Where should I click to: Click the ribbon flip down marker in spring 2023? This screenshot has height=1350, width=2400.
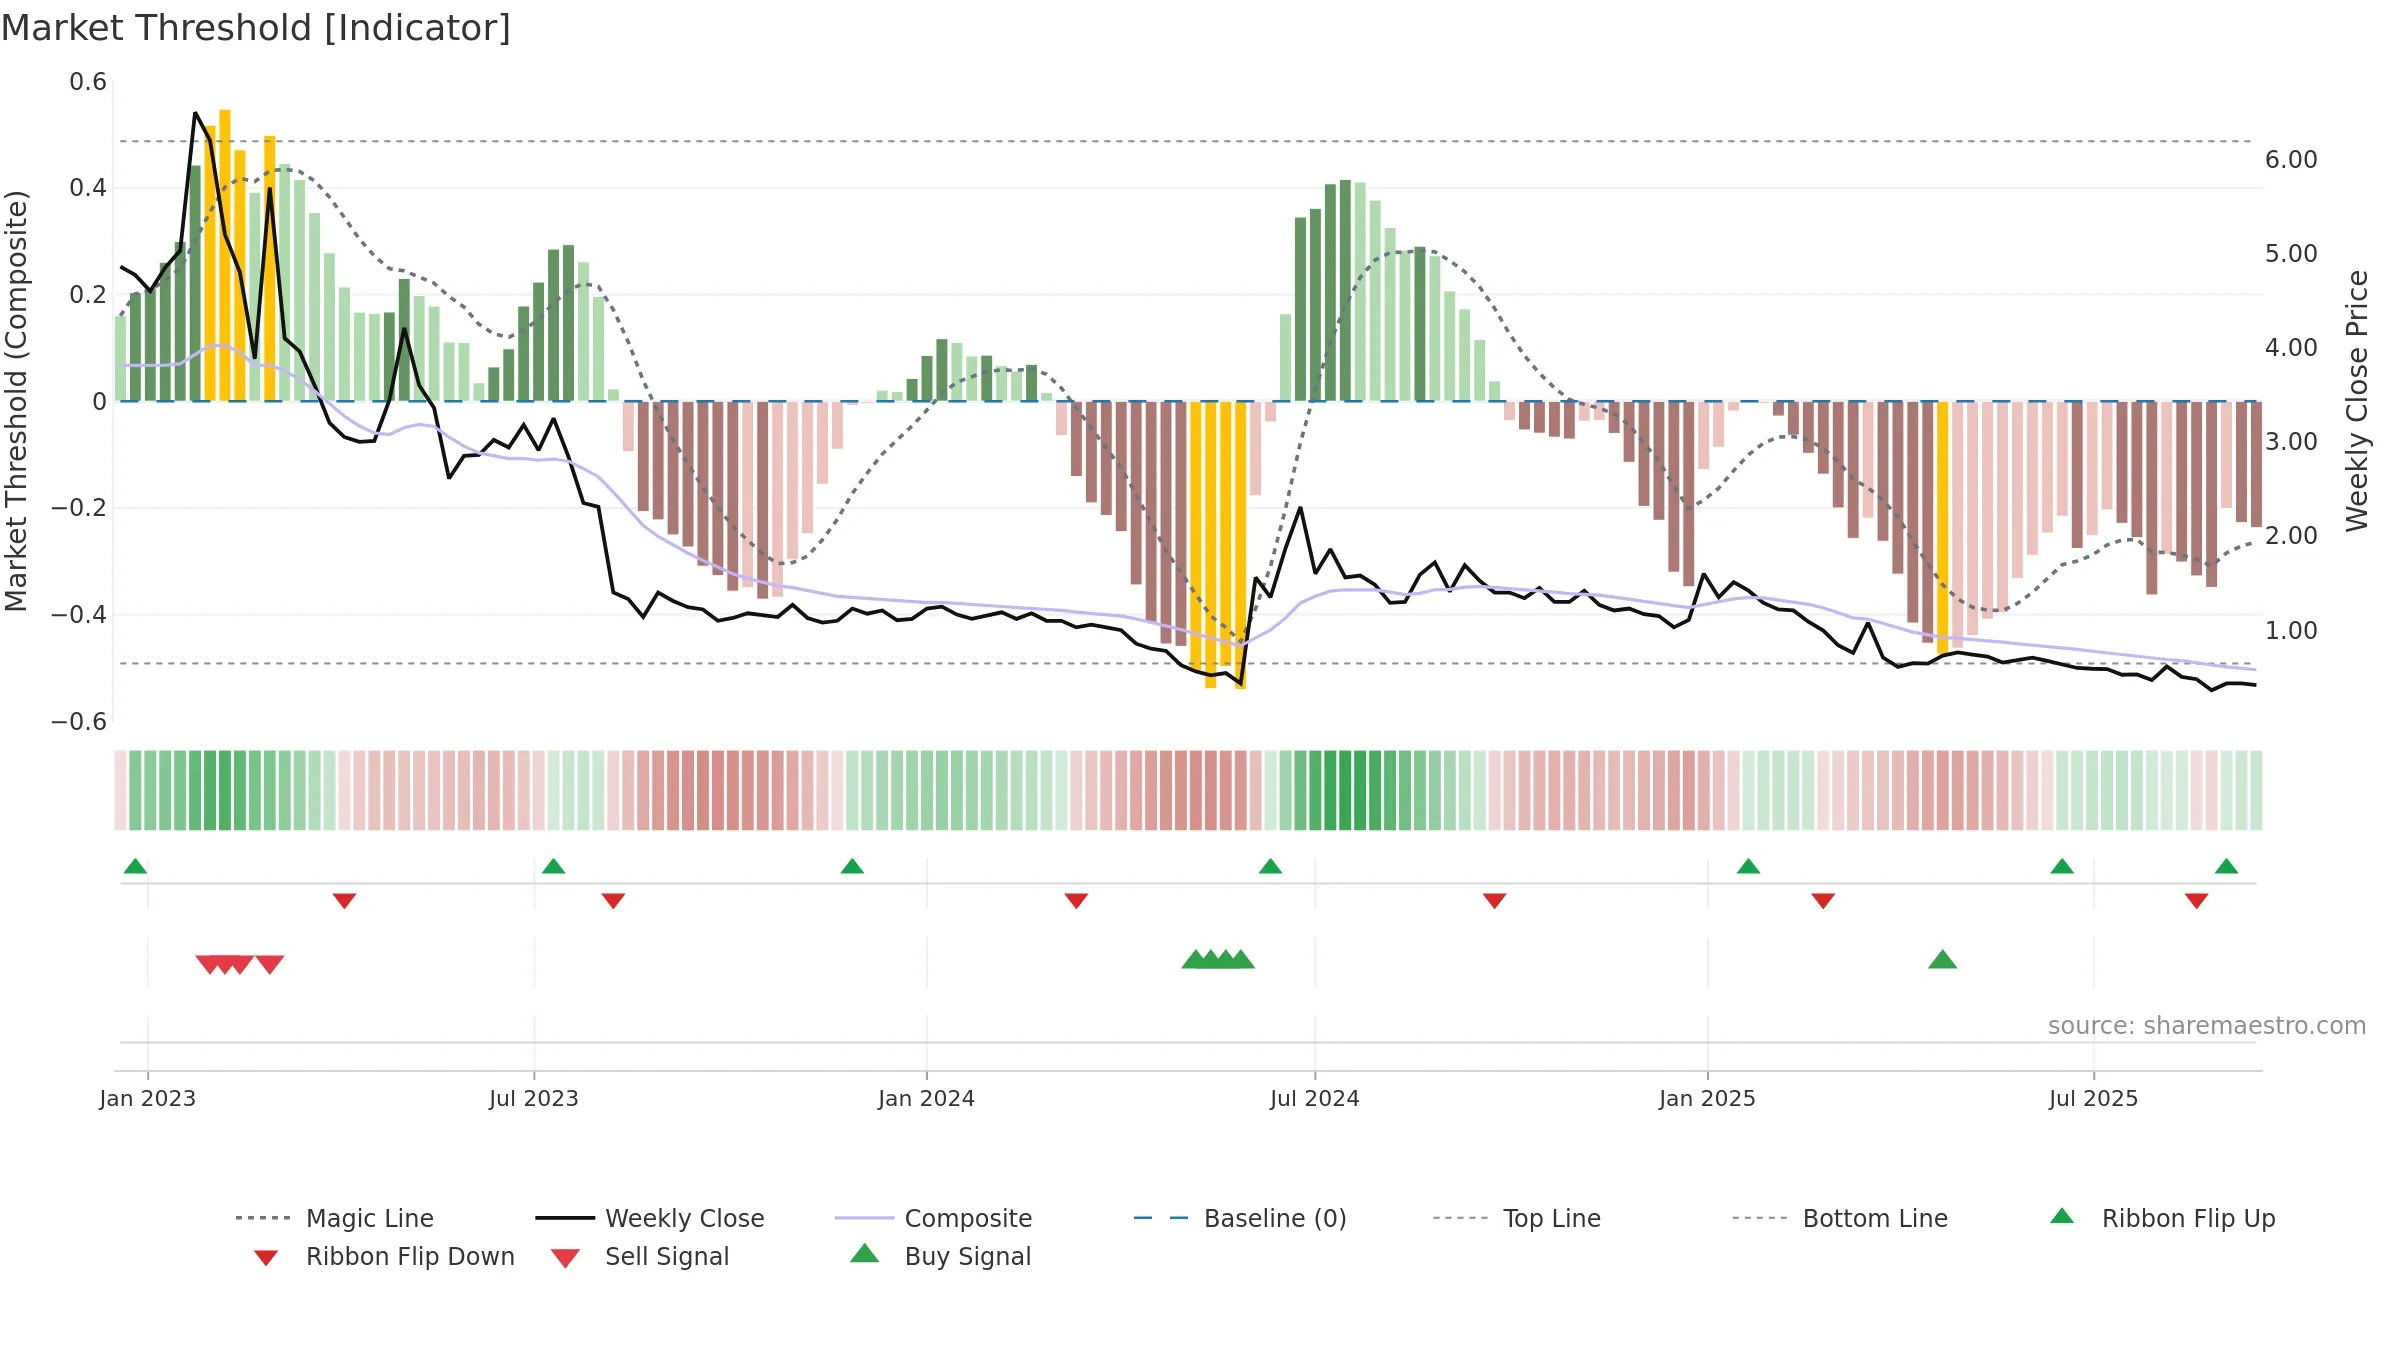pyautogui.click(x=344, y=901)
